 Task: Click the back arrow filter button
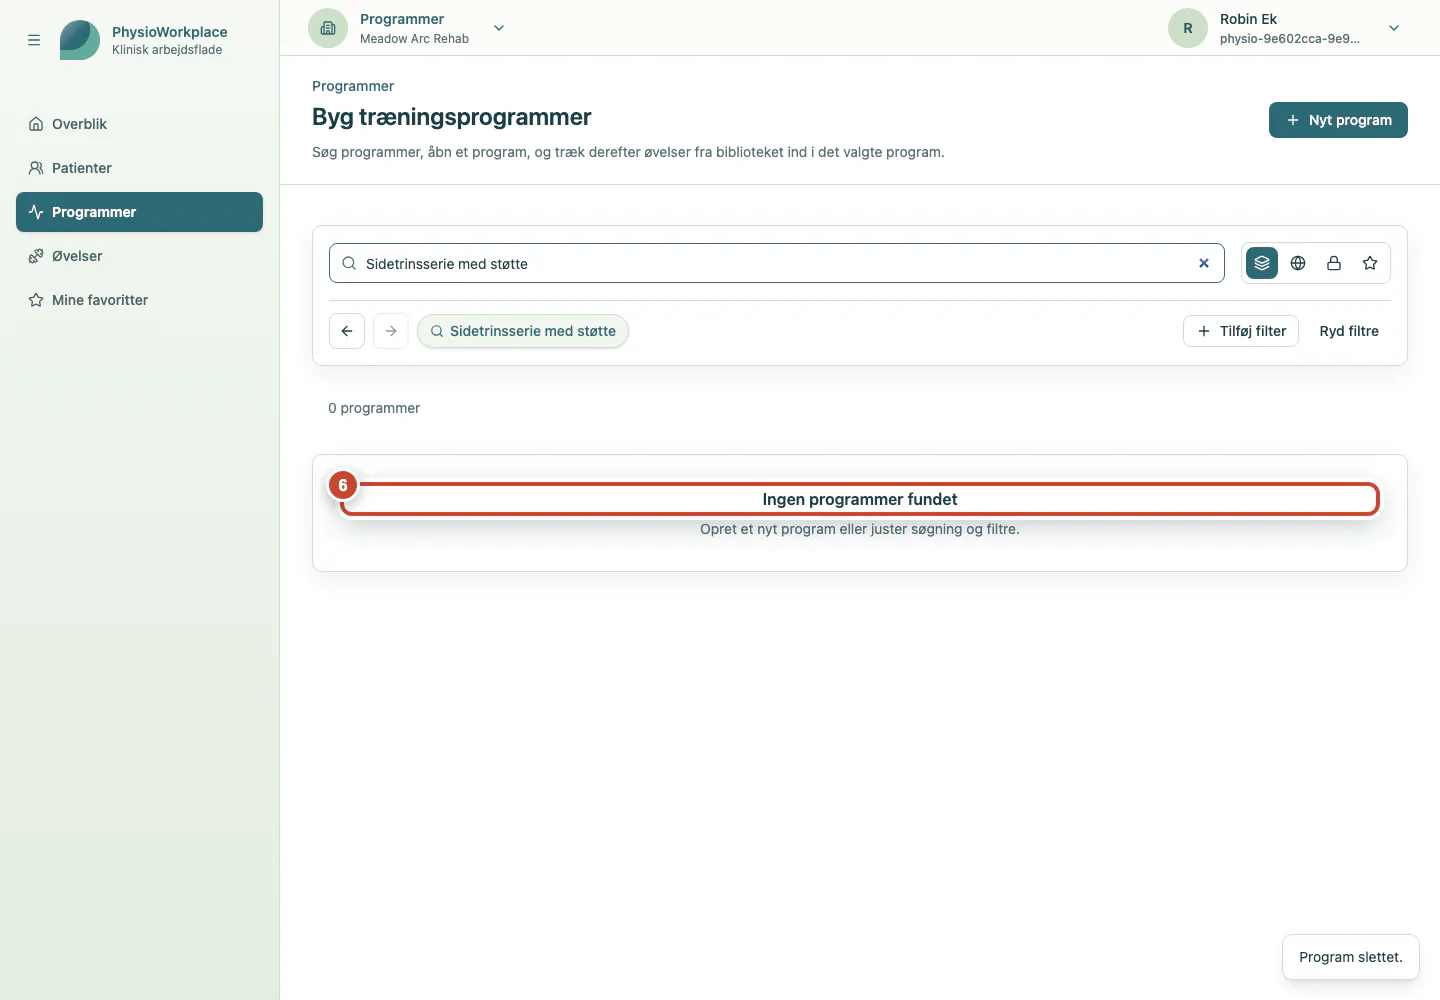347,331
